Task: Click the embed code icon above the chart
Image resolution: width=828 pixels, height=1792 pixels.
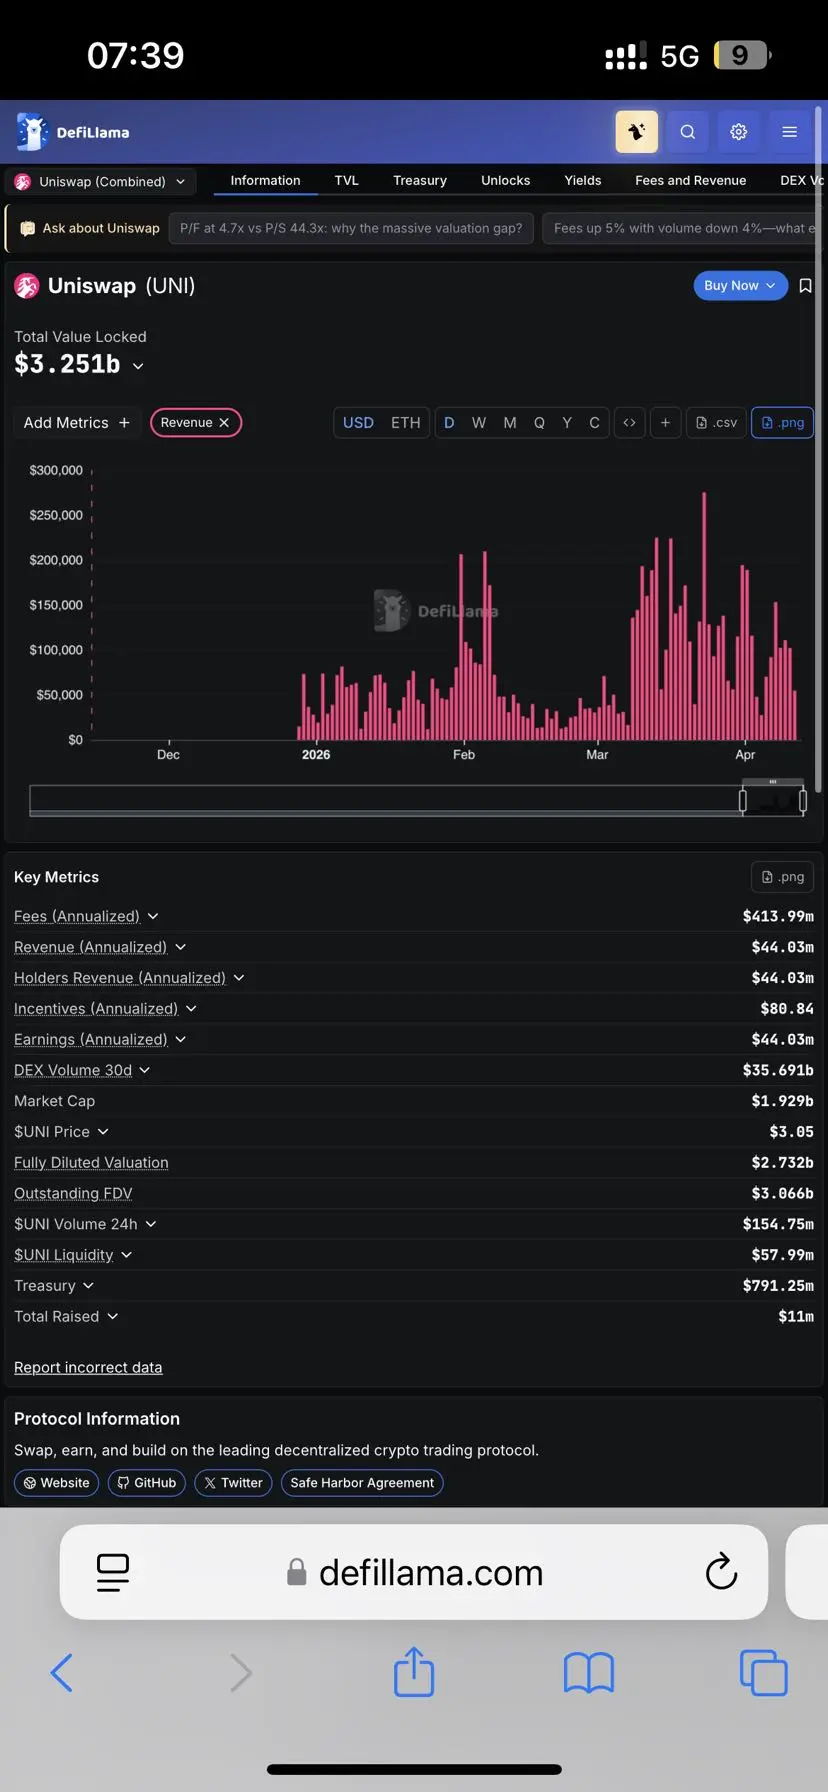Action: [x=629, y=423]
